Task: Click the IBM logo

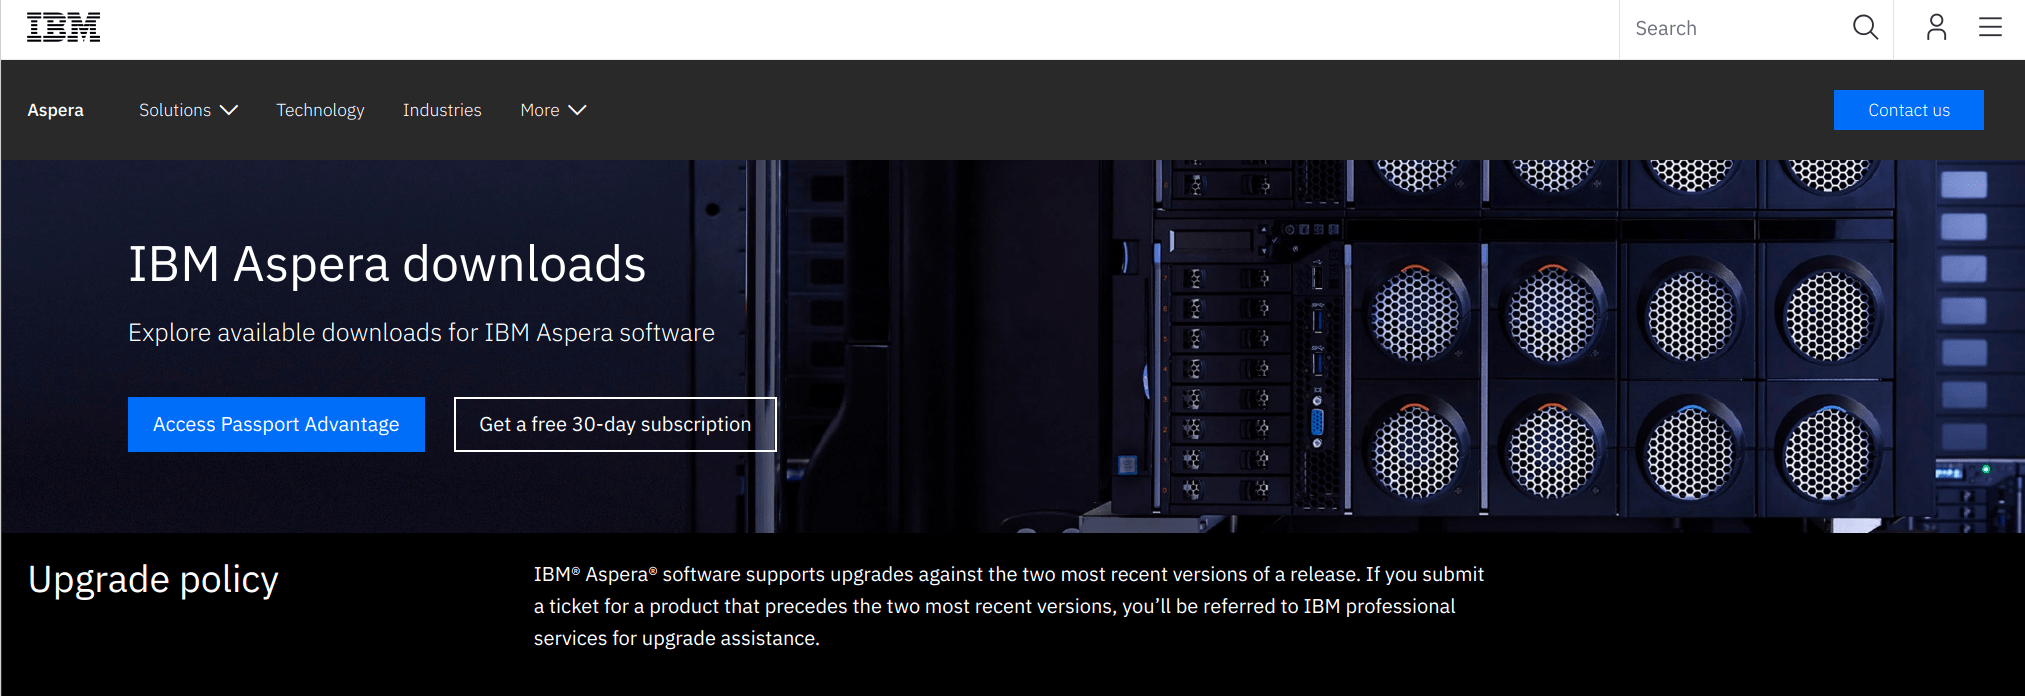Action: point(63,28)
